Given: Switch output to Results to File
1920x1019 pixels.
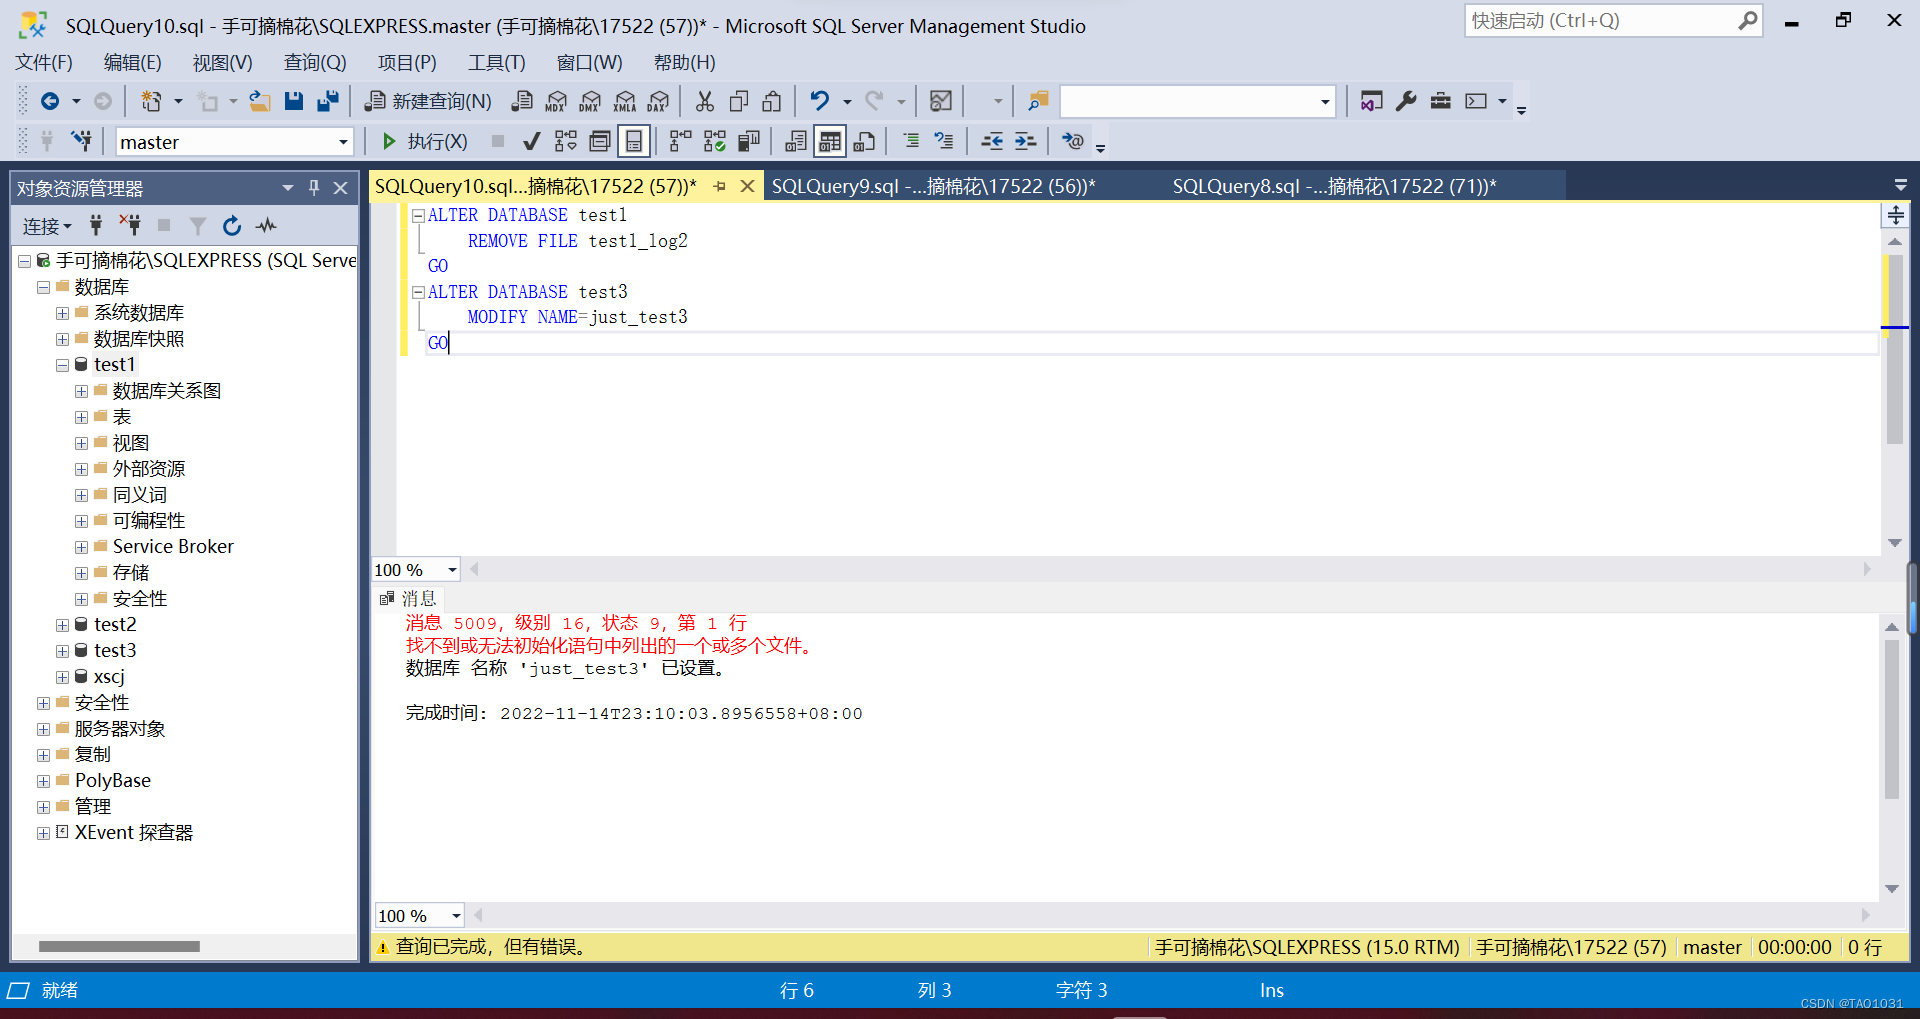Looking at the screenshot, I should tap(864, 141).
